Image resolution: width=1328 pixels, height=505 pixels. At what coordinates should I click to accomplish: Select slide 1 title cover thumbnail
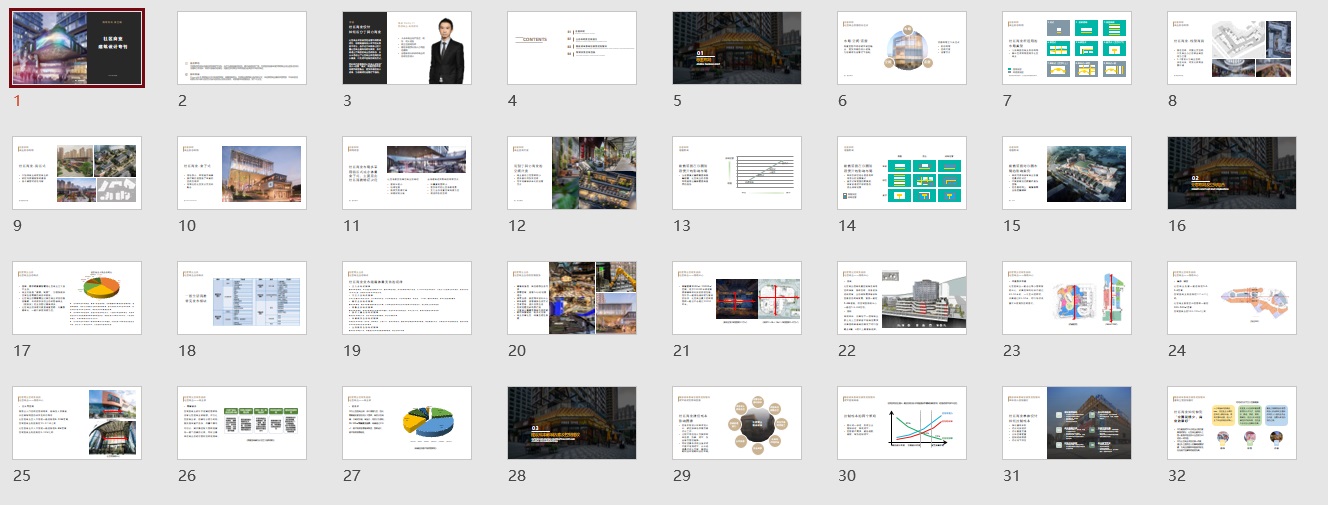[x=77, y=48]
